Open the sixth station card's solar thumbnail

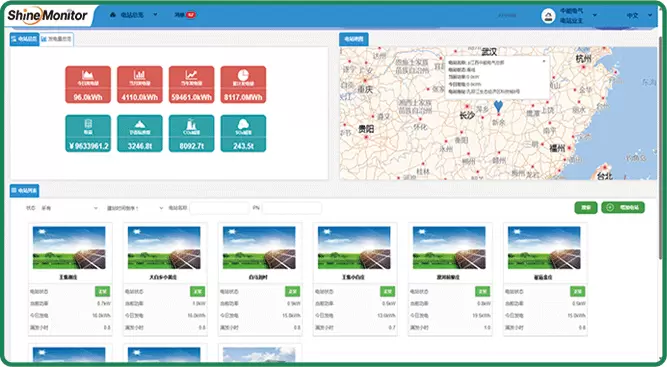[x=544, y=248]
